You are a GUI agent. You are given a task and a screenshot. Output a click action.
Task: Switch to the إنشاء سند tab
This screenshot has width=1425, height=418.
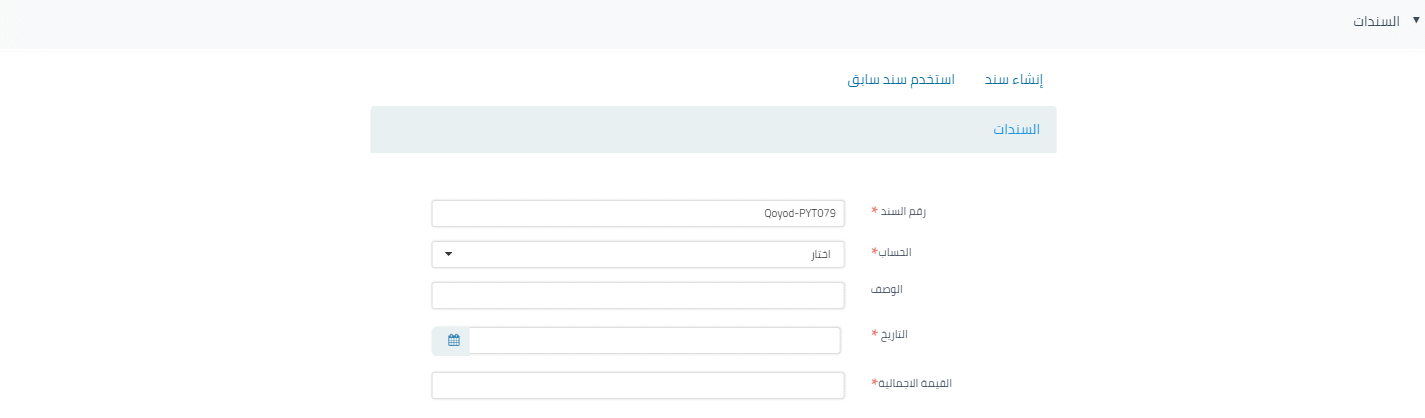tap(1014, 79)
